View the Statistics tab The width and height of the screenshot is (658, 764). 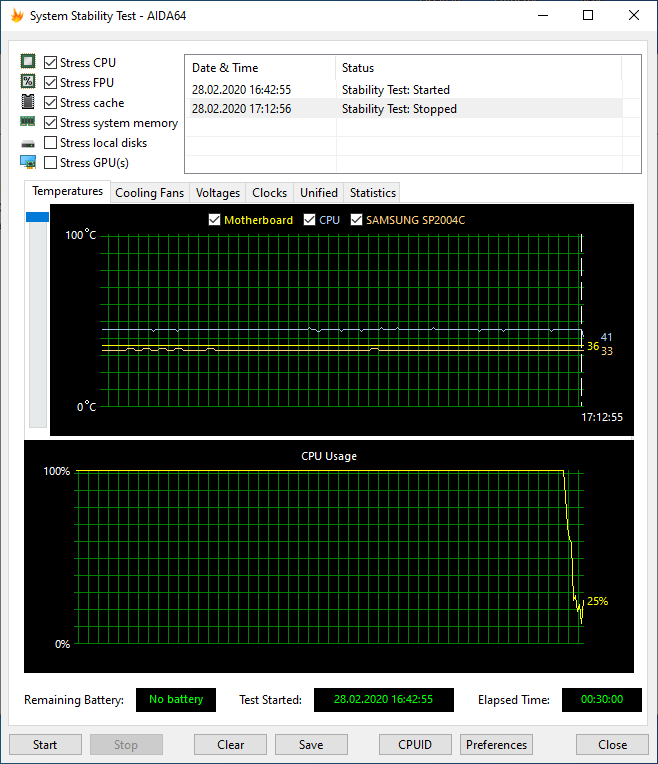coord(373,193)
